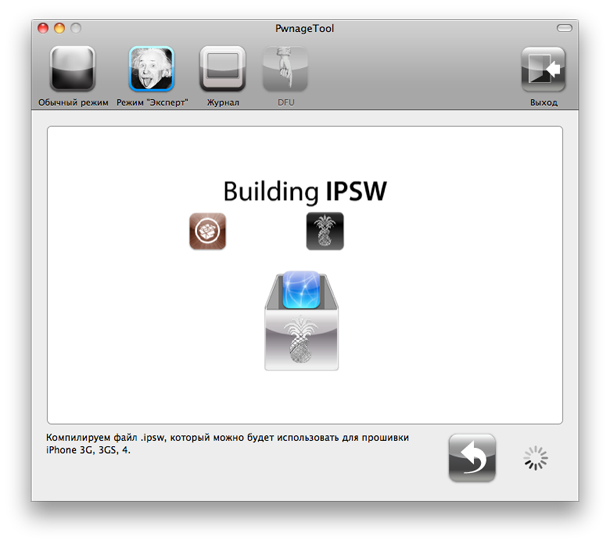Select the black pineapple icon
610x544 pixels.
click(x=324, y=231)
